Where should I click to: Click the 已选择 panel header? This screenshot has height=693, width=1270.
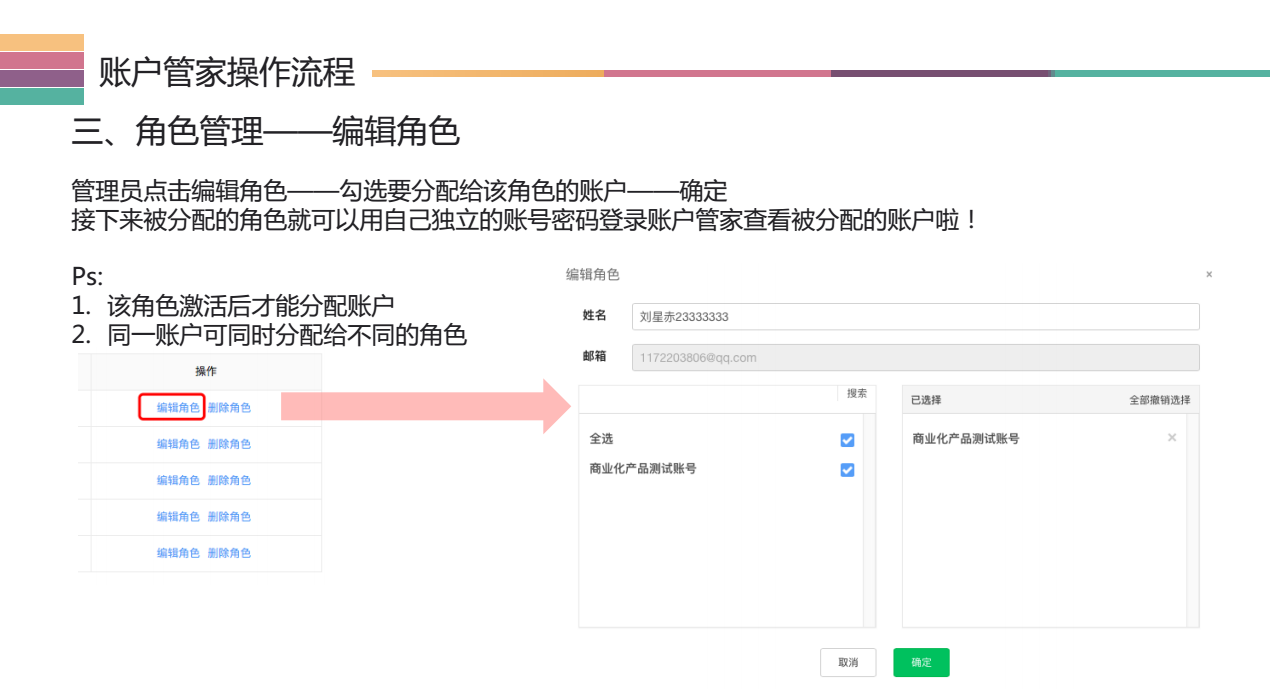point(927,399)
